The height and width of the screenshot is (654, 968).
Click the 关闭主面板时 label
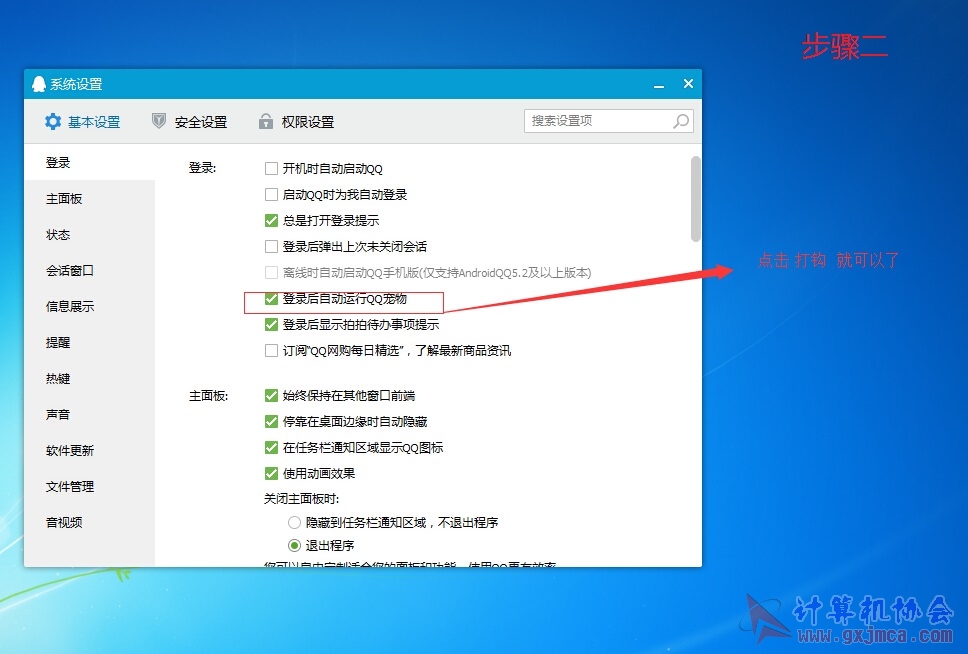(x=301, y=498)
